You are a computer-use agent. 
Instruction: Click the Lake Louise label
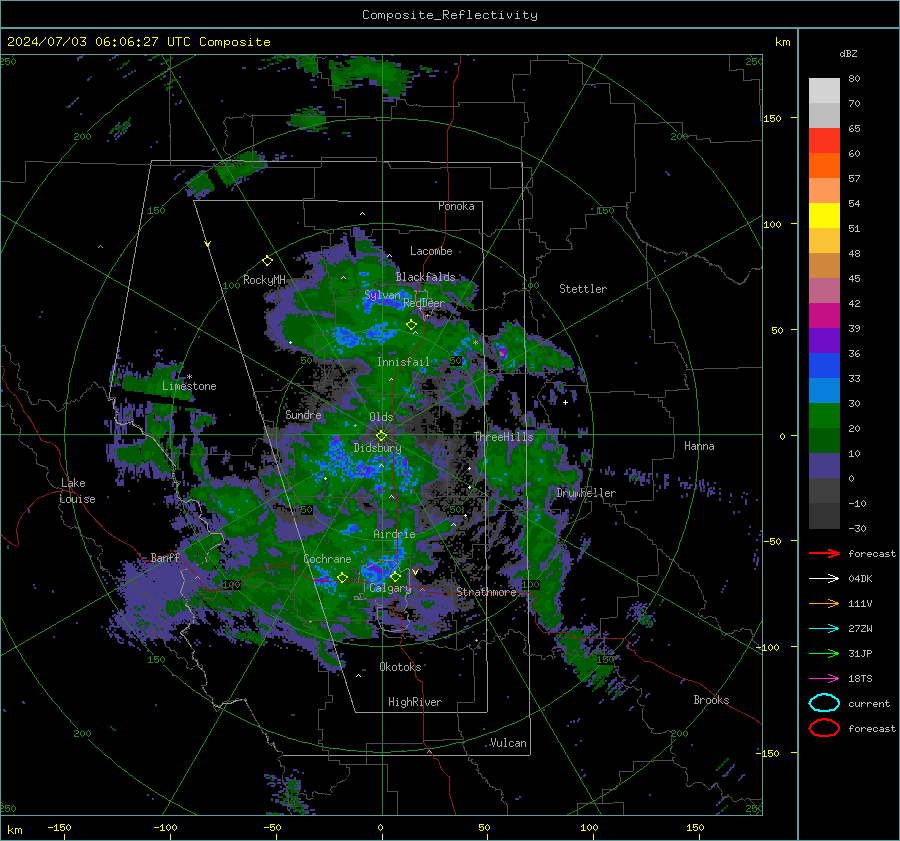pos(77,491)
